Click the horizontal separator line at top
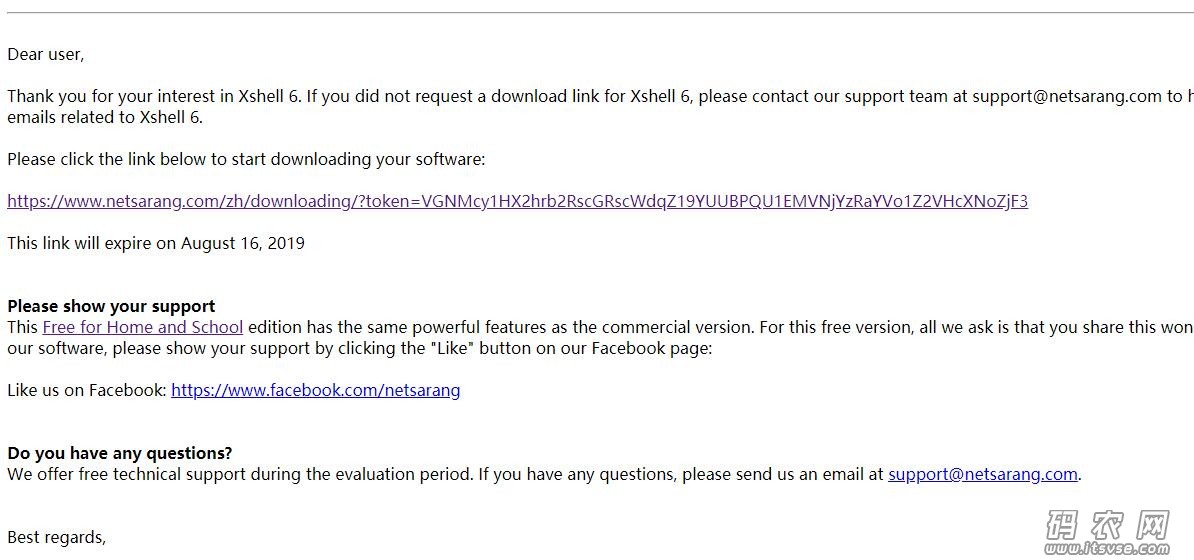Image resolution: width=1194 pixels, height=560 pixels. pos(597,12)
